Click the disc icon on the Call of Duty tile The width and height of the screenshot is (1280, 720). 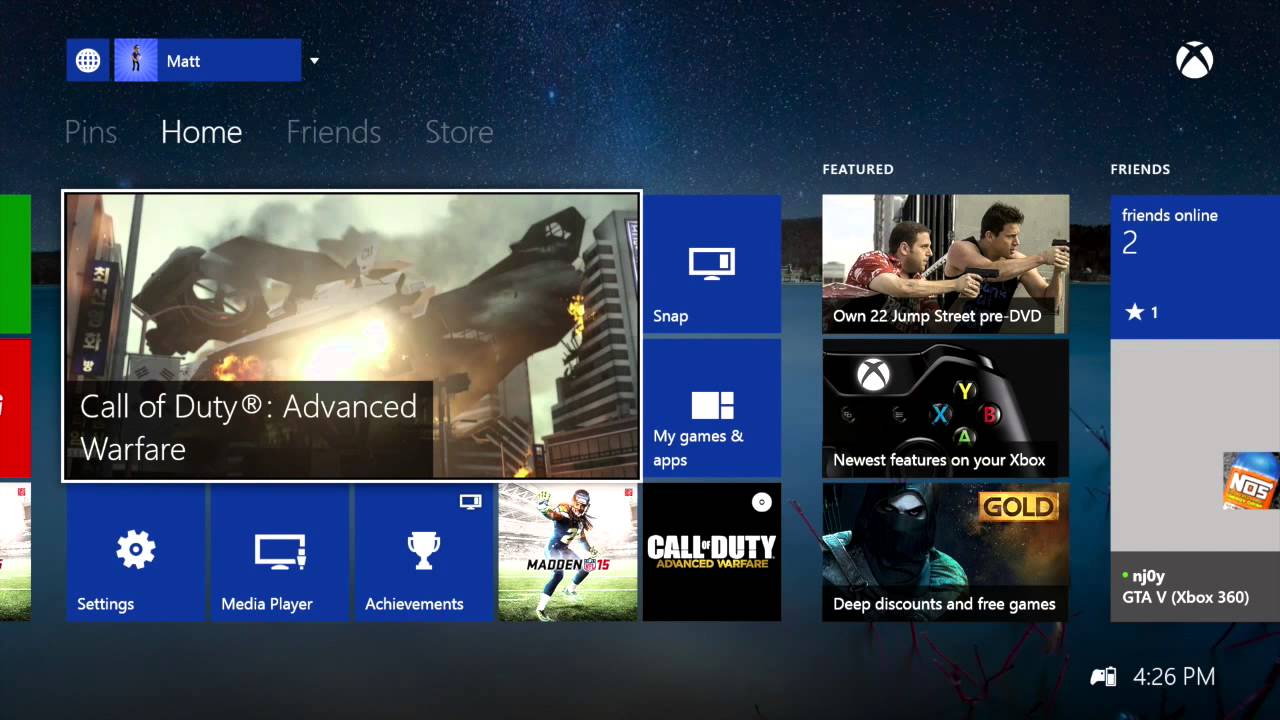(x=762, y=502)
